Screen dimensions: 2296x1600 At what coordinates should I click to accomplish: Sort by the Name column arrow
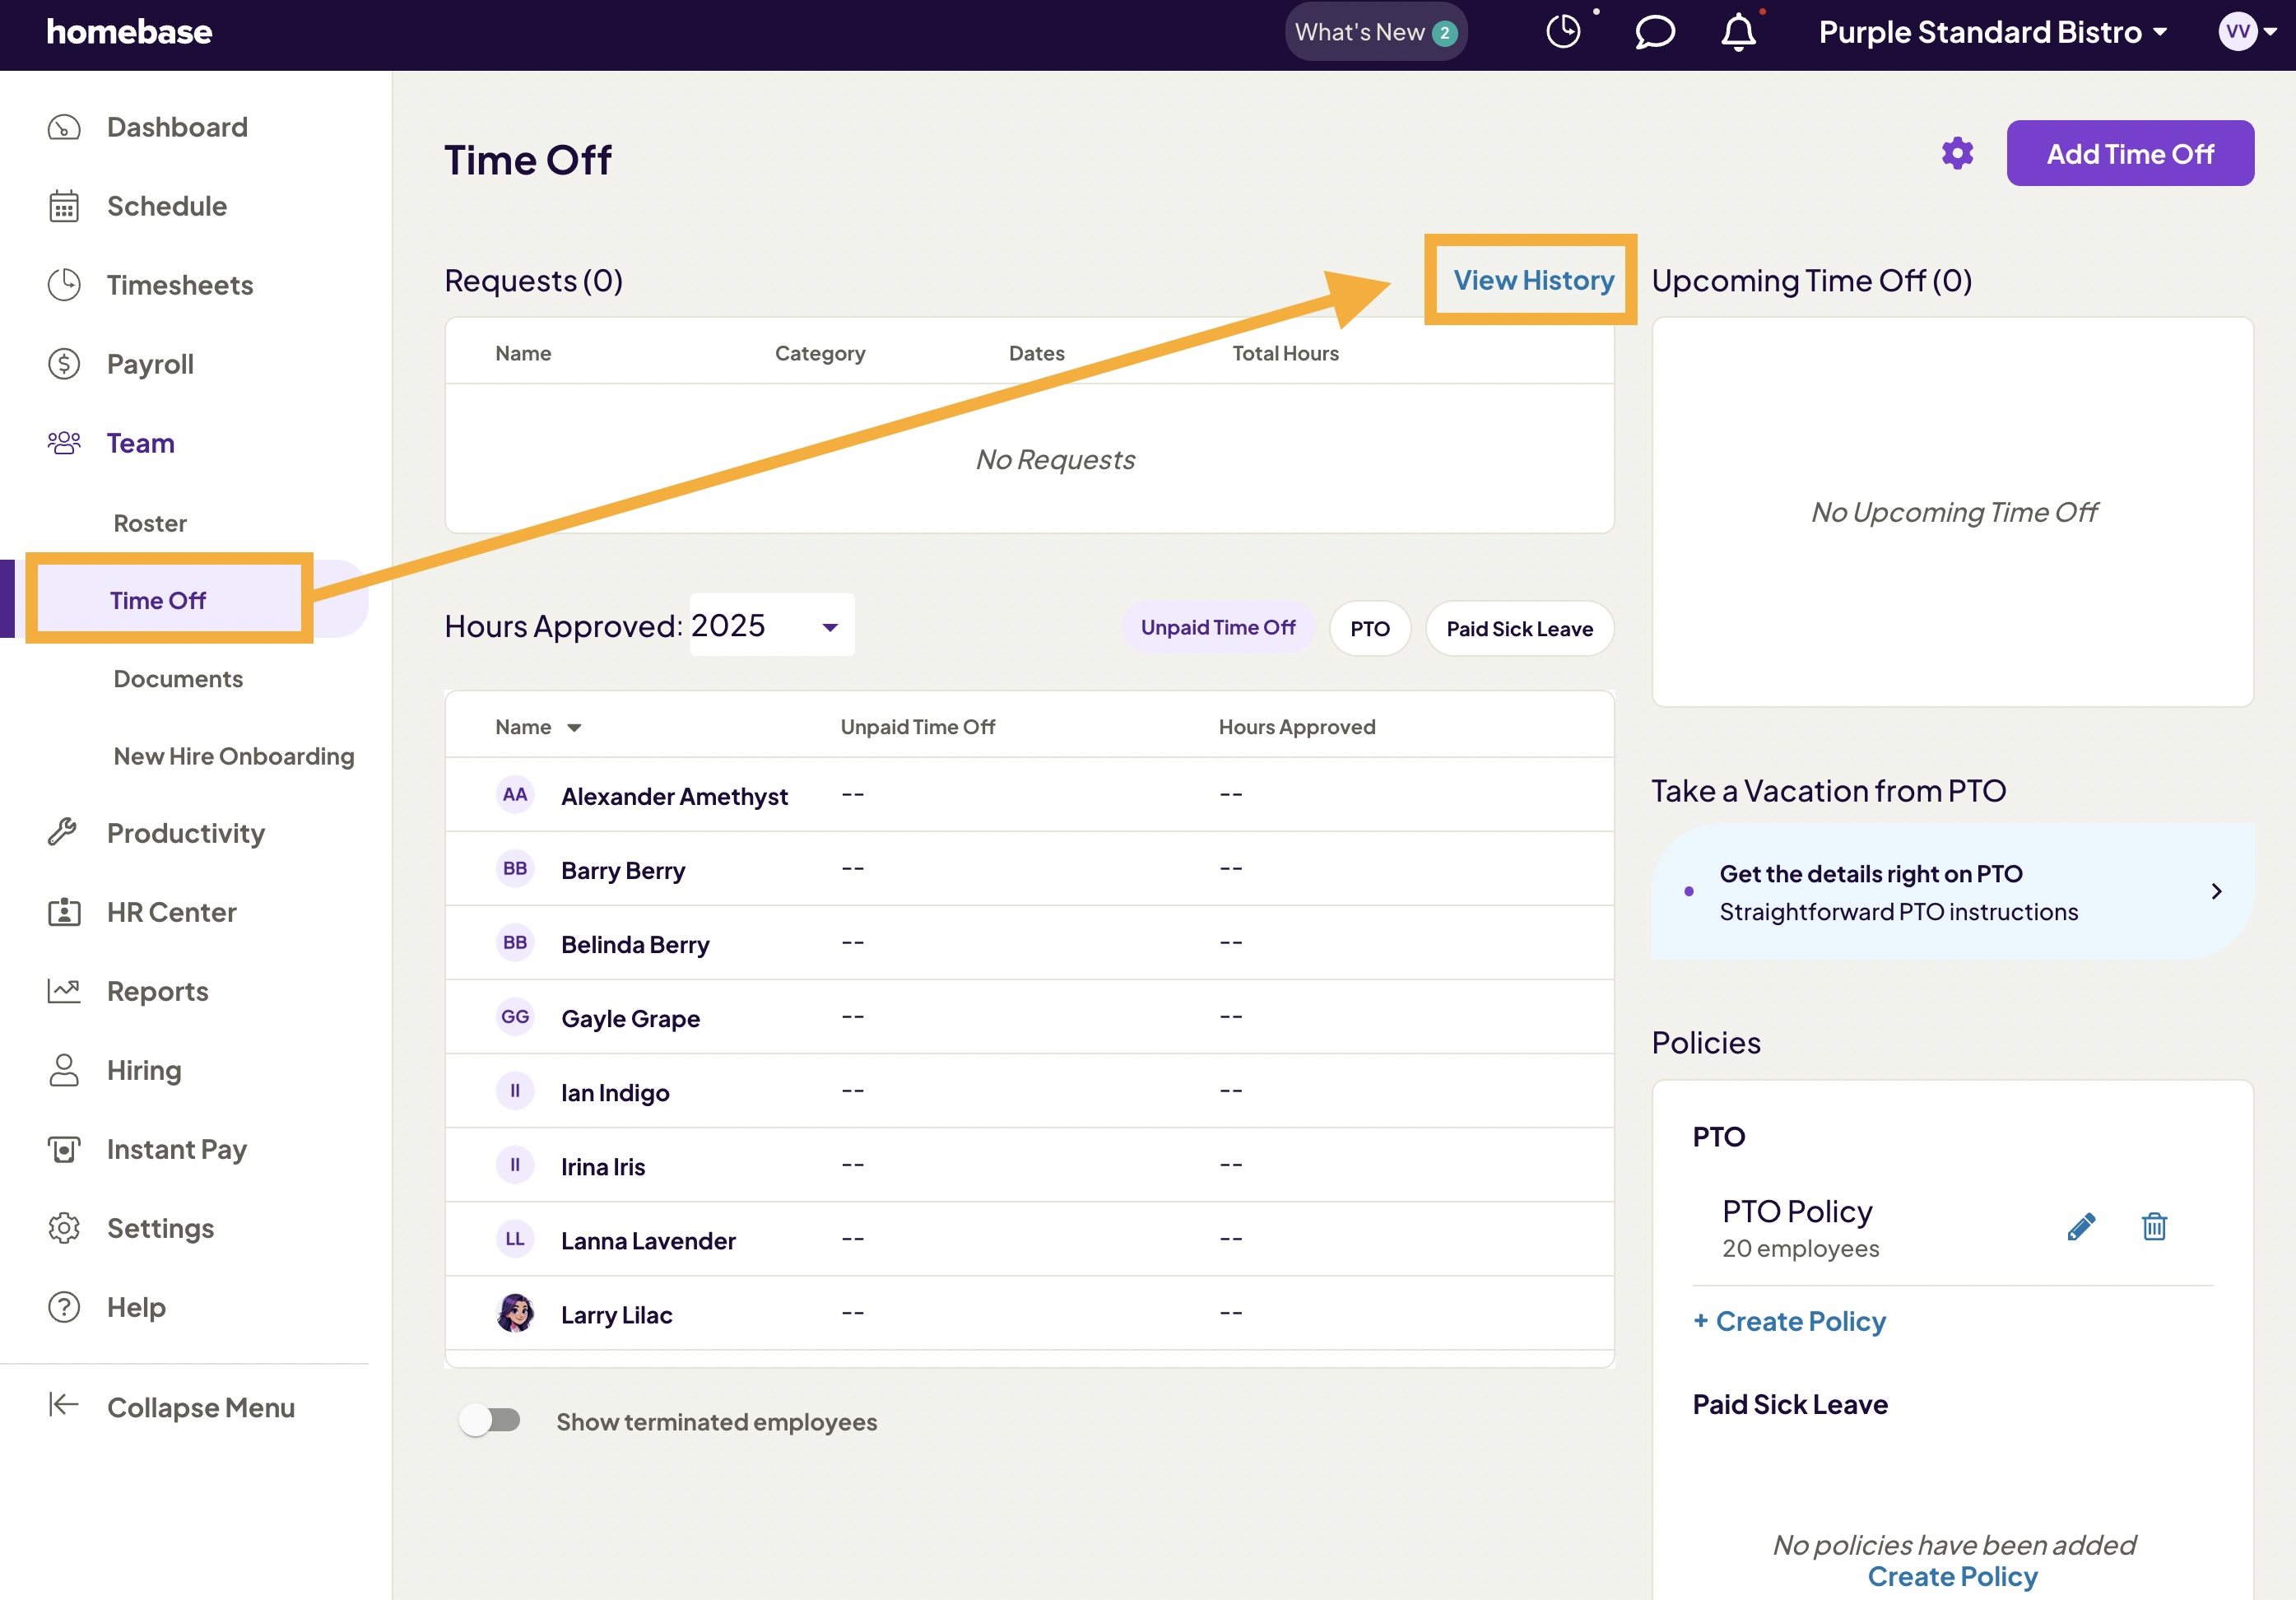click(574, 728)
